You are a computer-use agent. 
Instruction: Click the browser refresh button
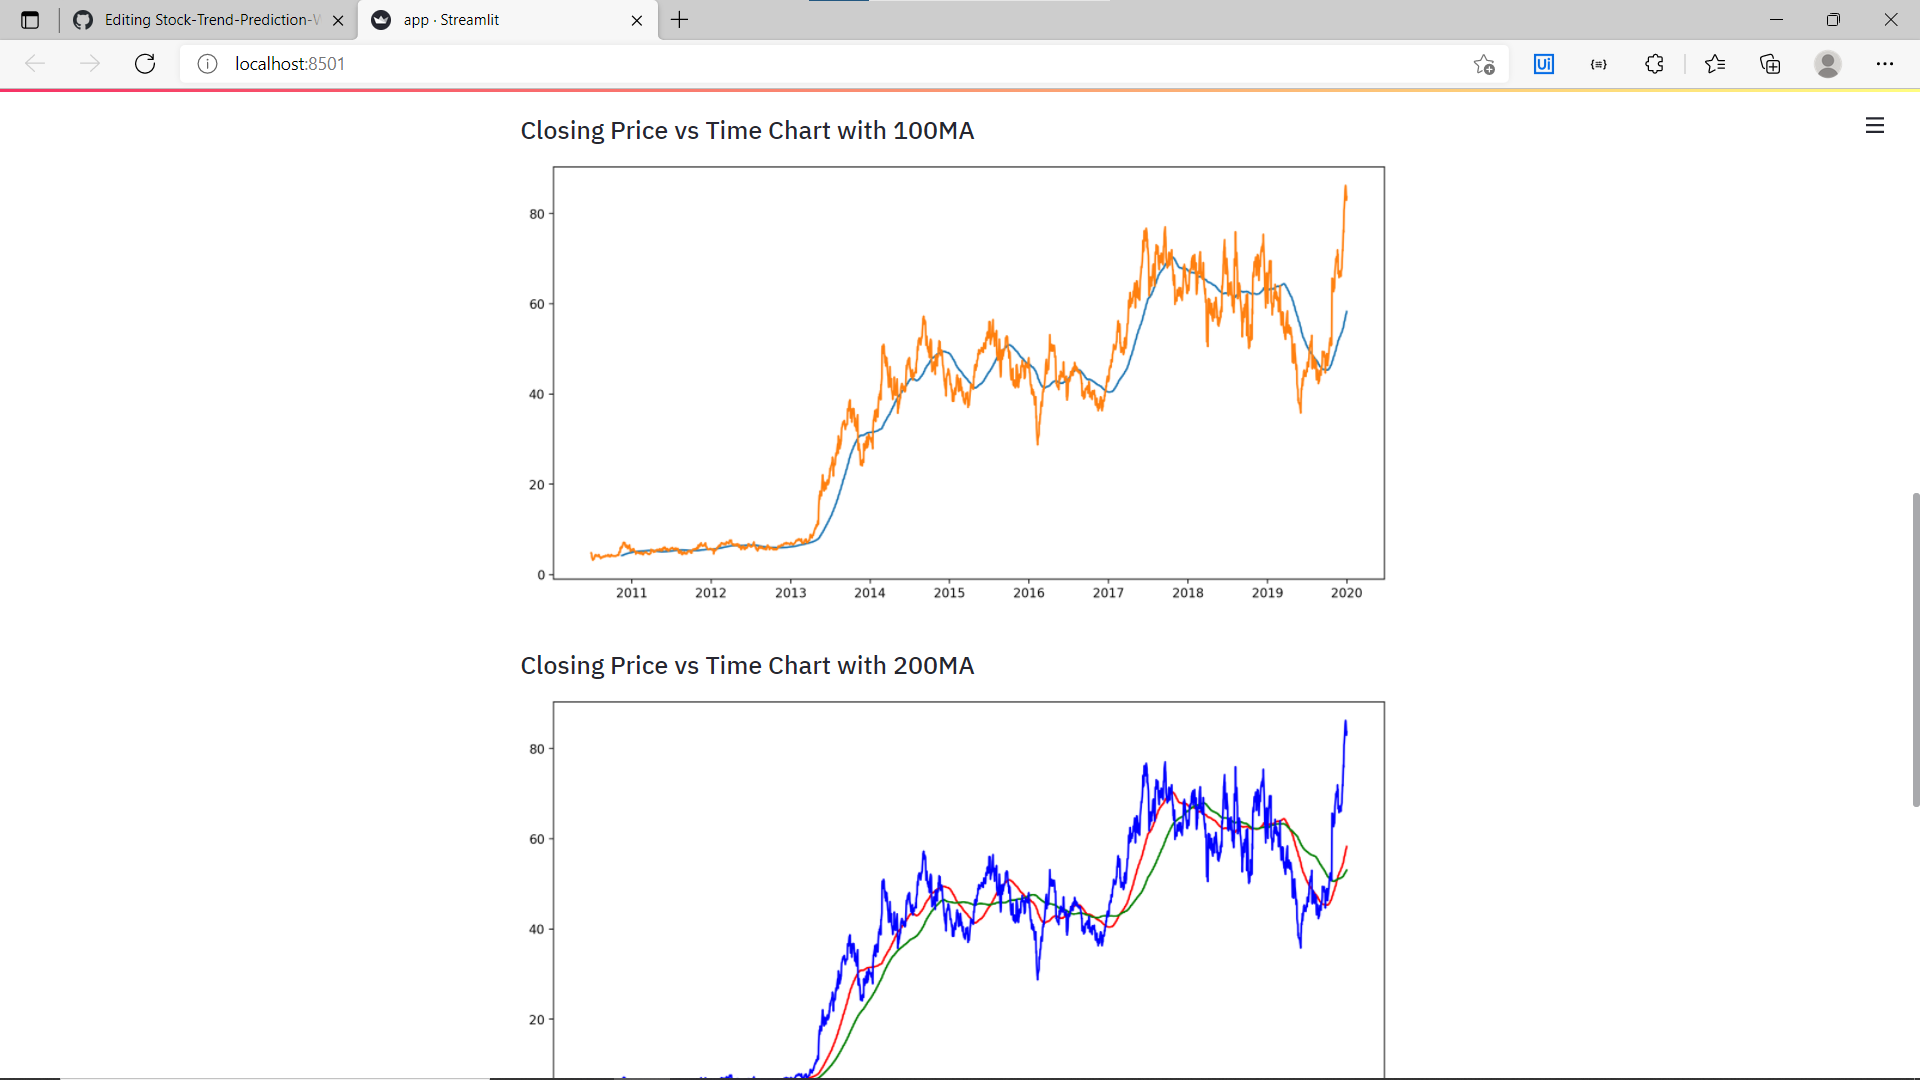coord(145,64)
